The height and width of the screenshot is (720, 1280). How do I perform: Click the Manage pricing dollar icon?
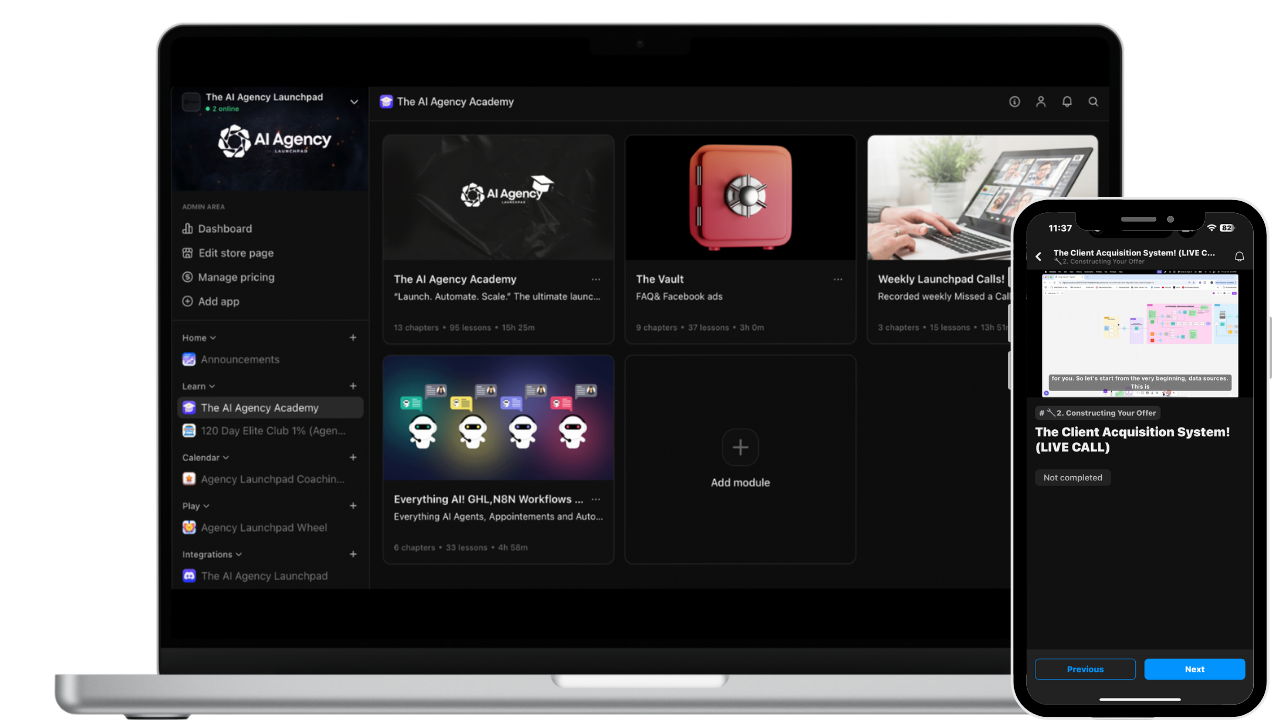(188, 277)
